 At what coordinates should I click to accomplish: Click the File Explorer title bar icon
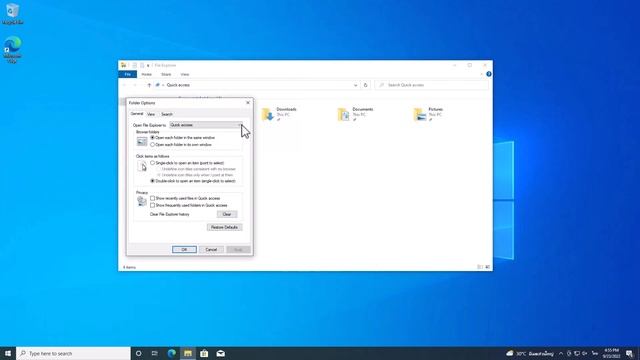[x=123, y=65]
